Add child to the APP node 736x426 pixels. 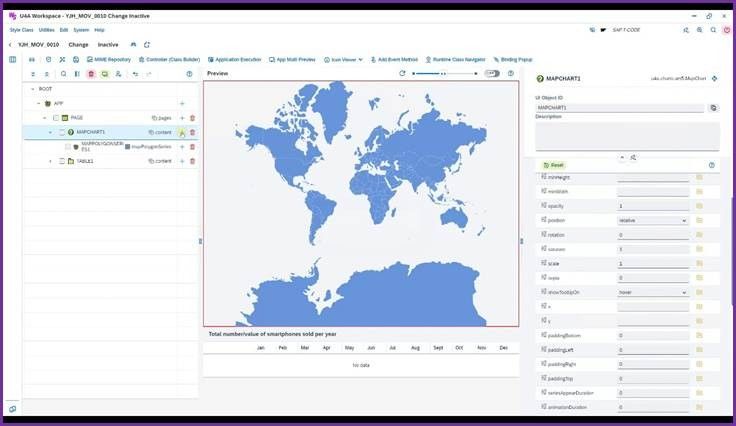pyautogui.click(x=182, y=103)
